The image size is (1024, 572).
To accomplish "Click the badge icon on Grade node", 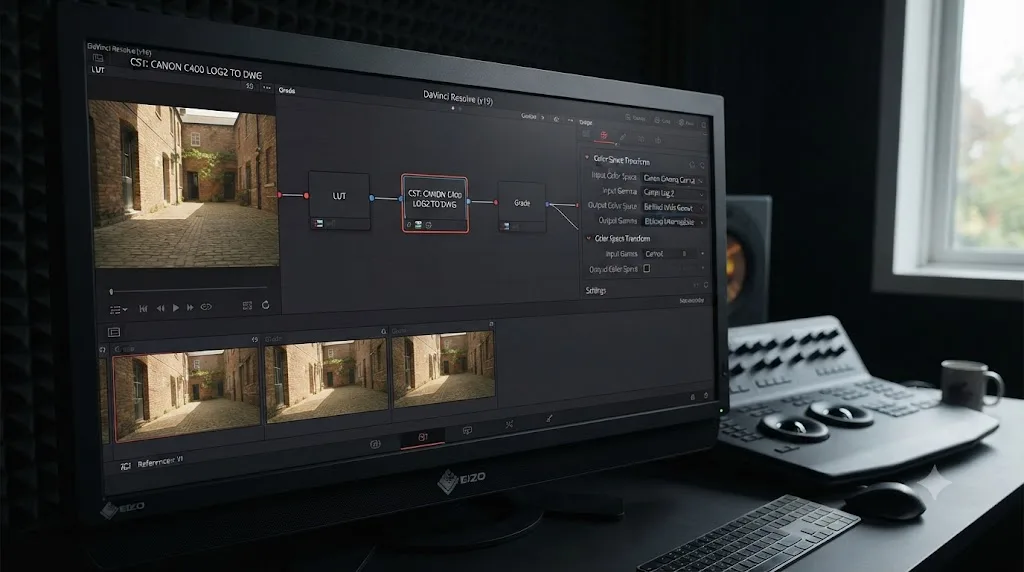I will 505,227.
